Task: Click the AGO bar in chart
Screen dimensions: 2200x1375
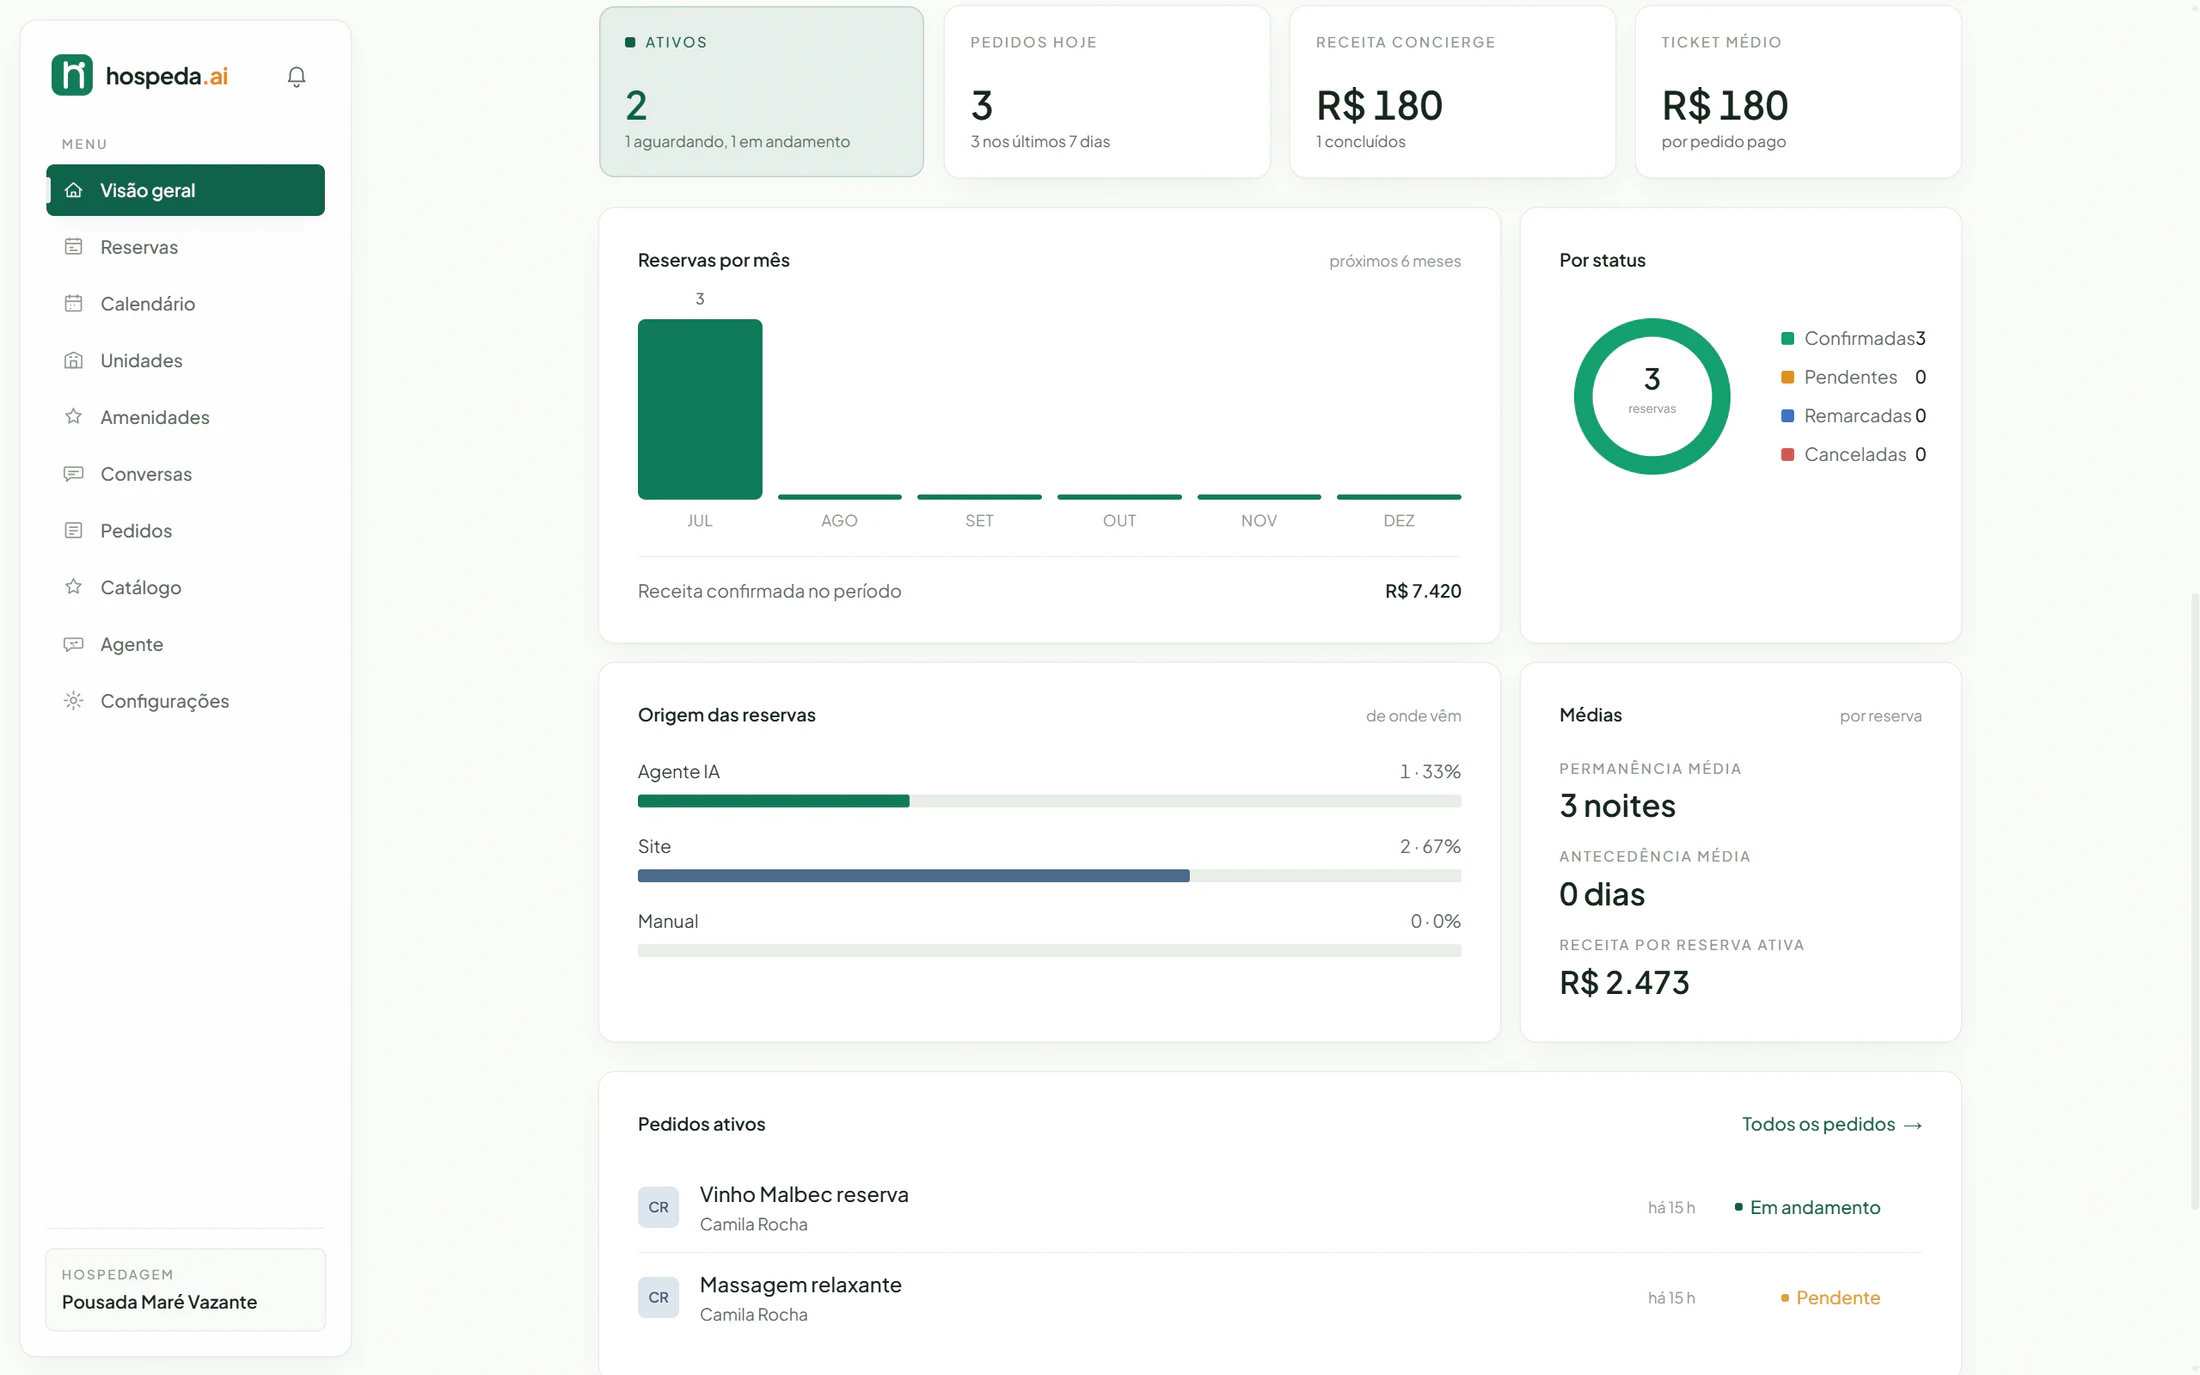Action: [839, 496]
